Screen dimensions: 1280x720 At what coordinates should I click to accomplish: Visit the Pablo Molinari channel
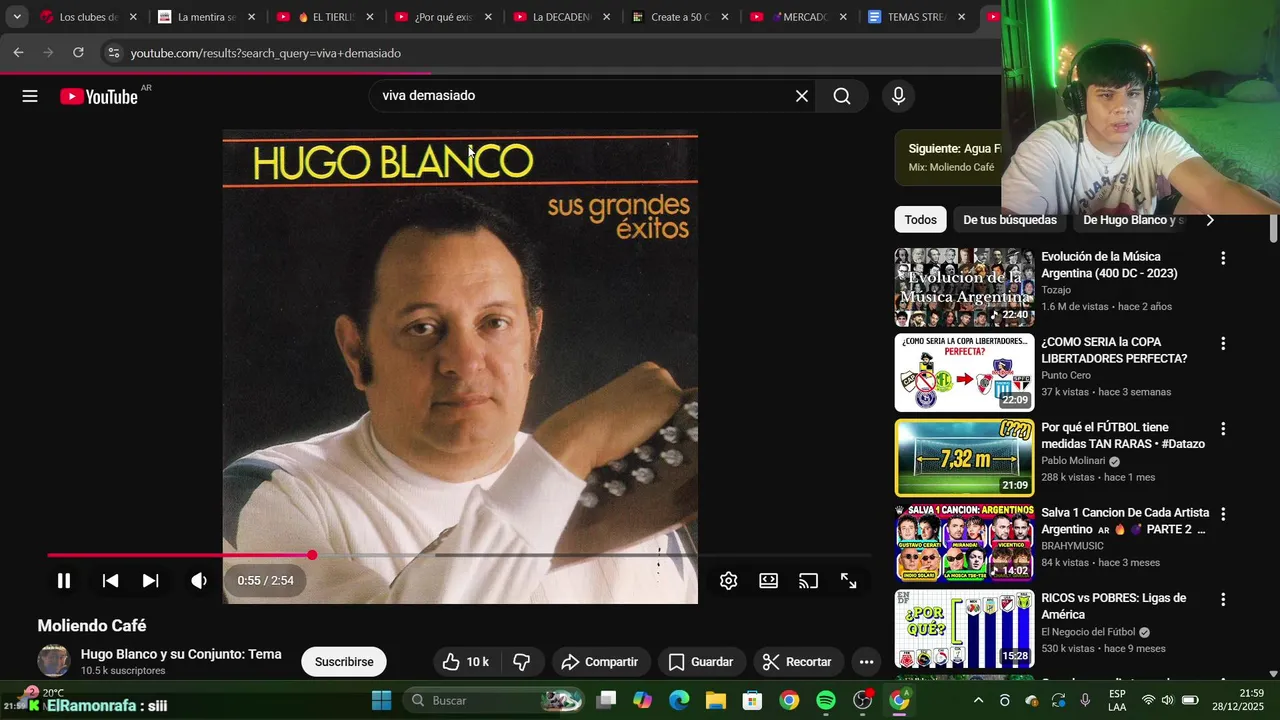coord(1073,461)
